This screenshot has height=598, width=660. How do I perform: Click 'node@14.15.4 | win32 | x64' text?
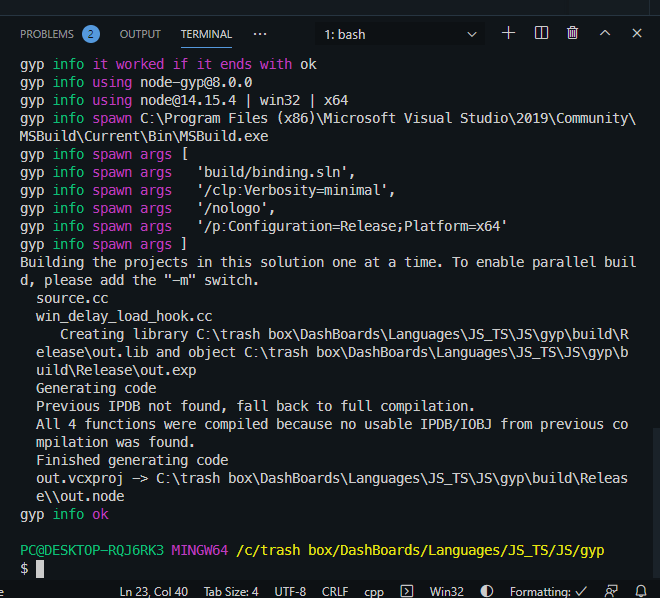(244, 100)
